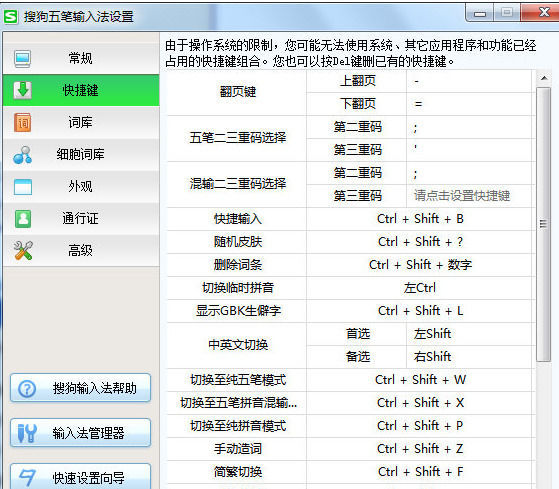Click the green arrow 快捷键 icon
Viewport: 559px width, 489px height.
(x=23, y=90)
